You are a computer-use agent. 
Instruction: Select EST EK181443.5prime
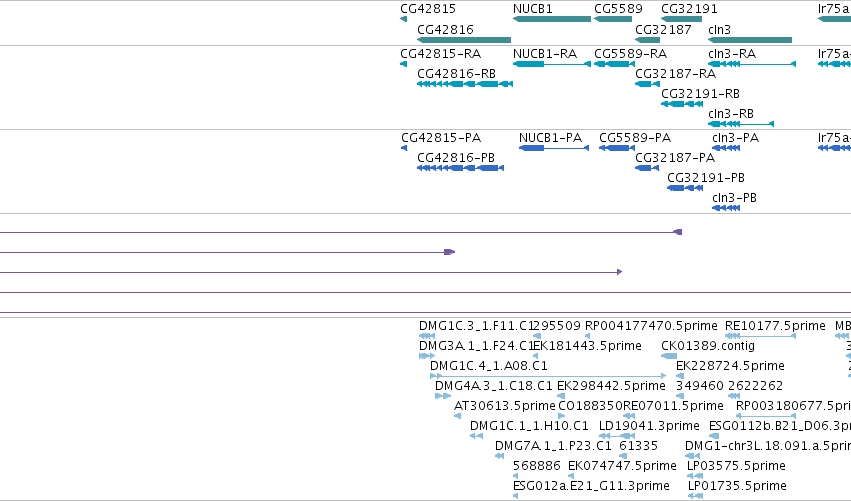588,346
